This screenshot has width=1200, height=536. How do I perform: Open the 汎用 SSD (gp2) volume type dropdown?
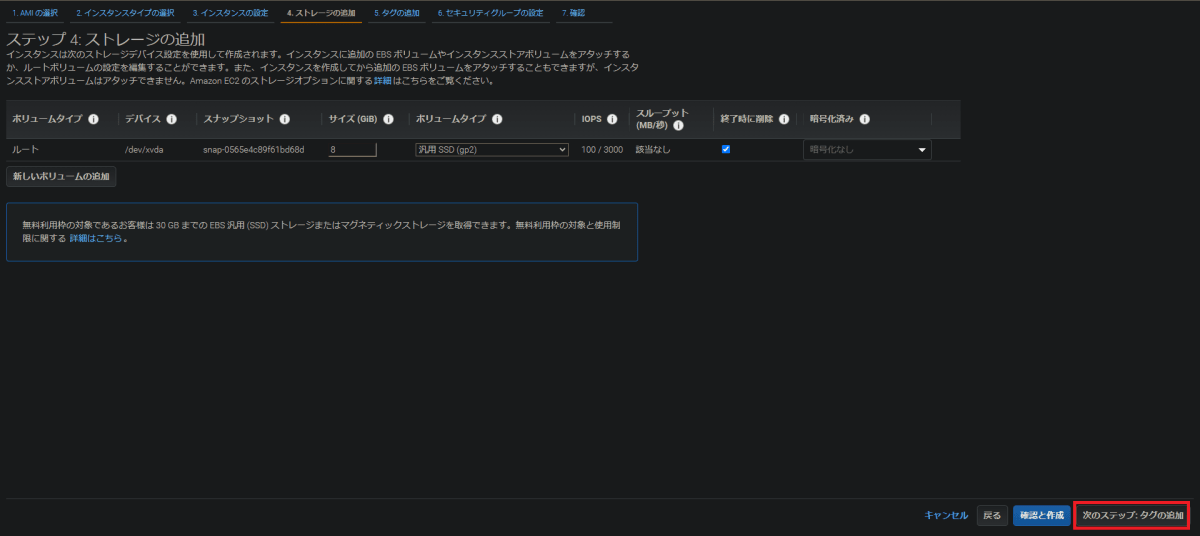coord(492,149)
